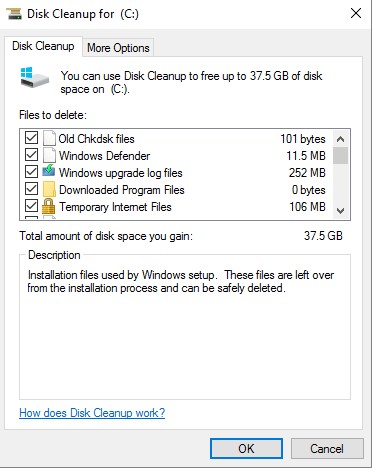Click the Windows drive icon beside the summary text
This screenshot has height=468, width=372.
[35, 77]
